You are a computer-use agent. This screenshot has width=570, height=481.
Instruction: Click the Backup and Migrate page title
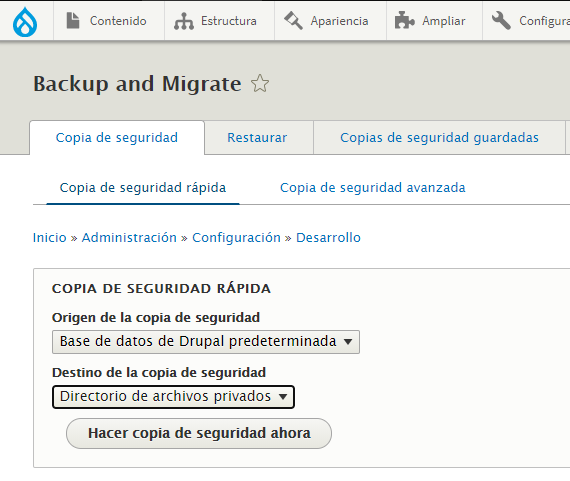(x=137, y=84)
